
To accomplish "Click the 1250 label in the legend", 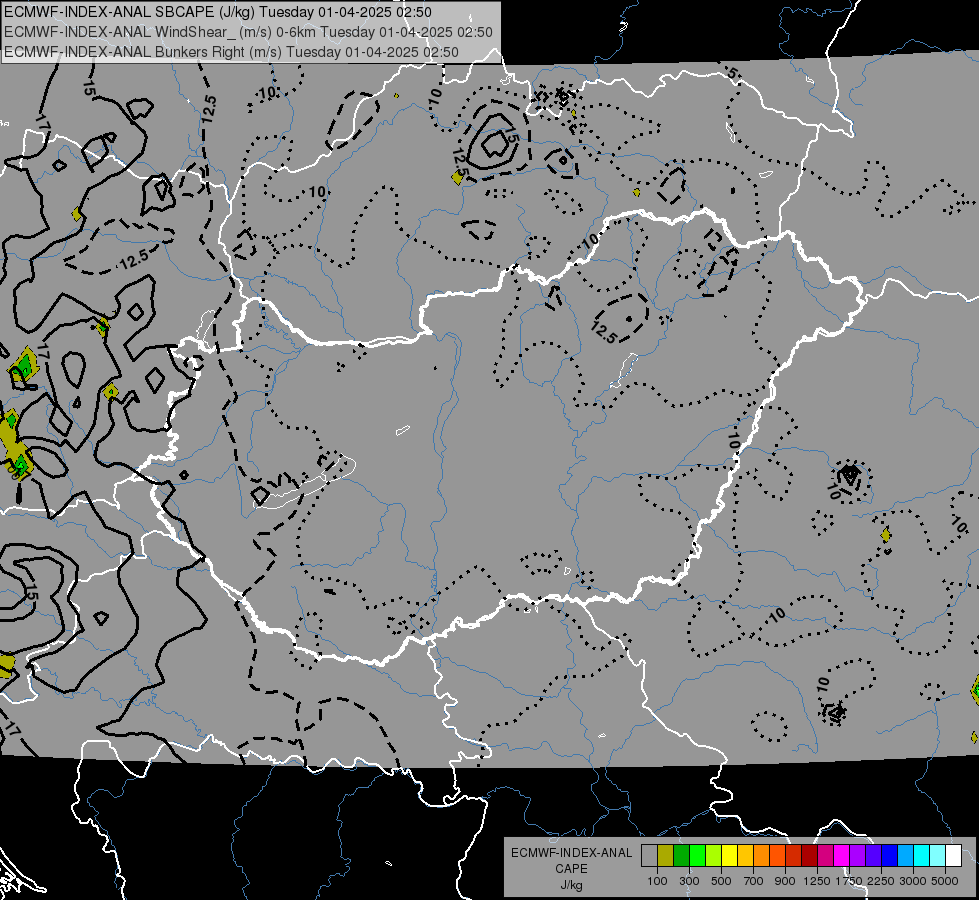I will coord(817,881).
